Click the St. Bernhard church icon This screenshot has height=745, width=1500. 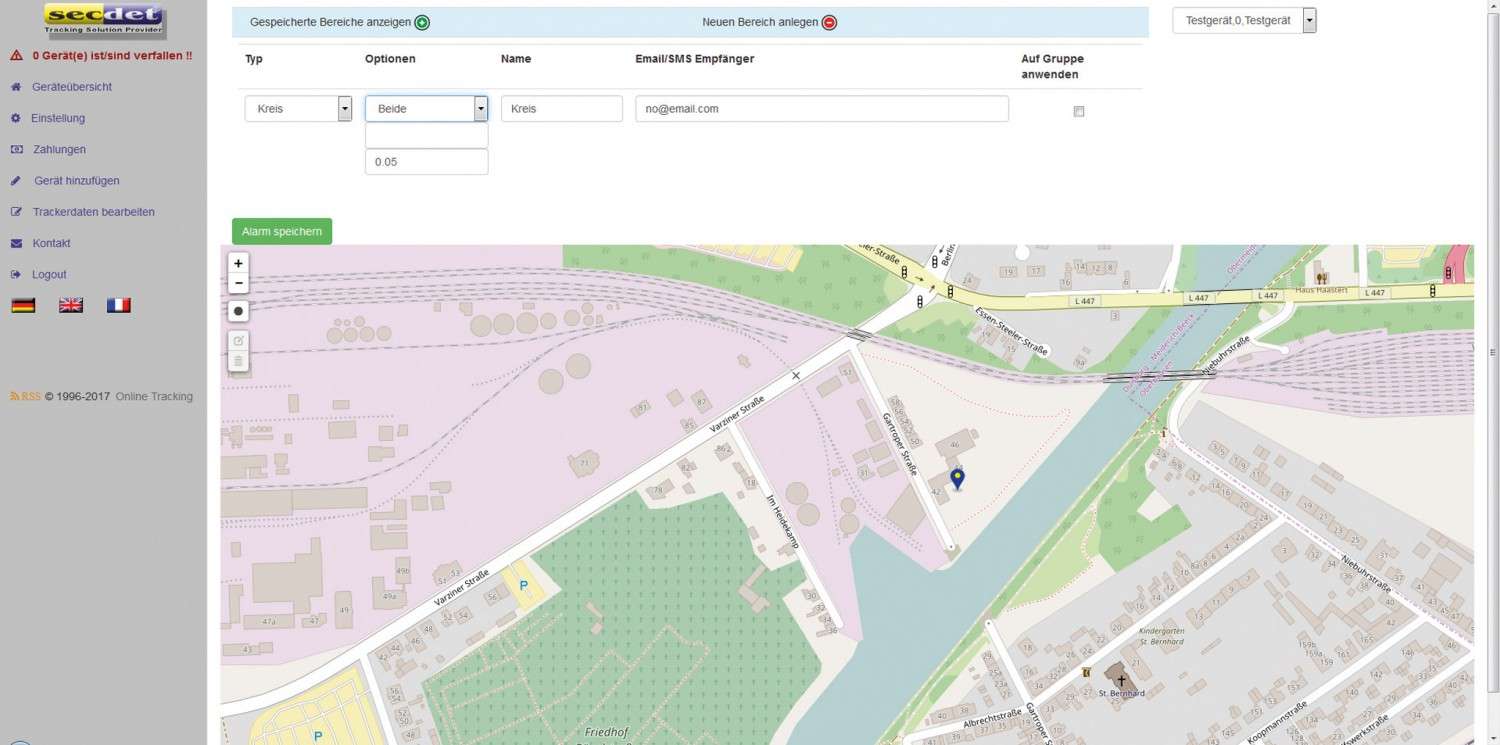(1120, 679)
